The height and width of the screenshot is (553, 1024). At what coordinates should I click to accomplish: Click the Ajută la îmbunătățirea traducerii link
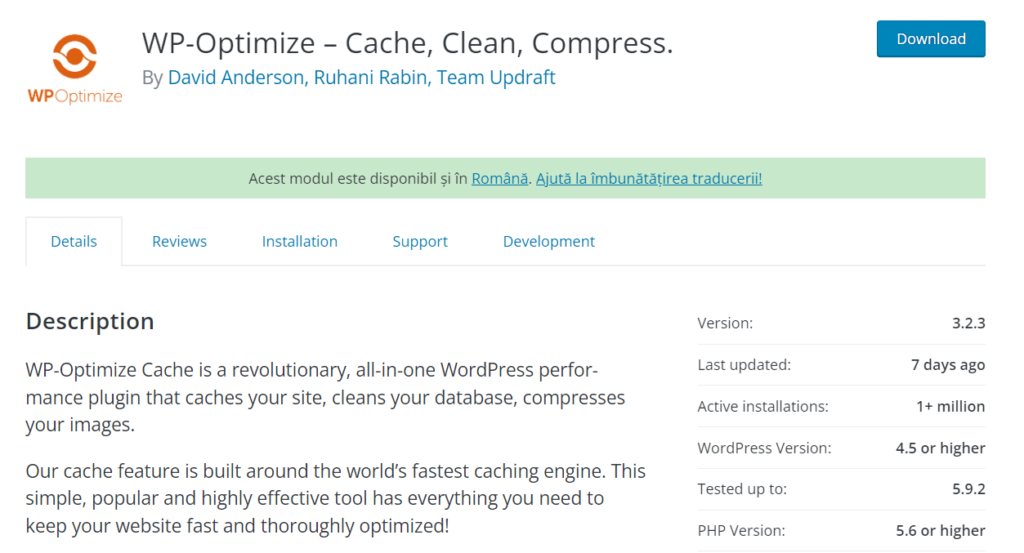click(x=649, y=178)
